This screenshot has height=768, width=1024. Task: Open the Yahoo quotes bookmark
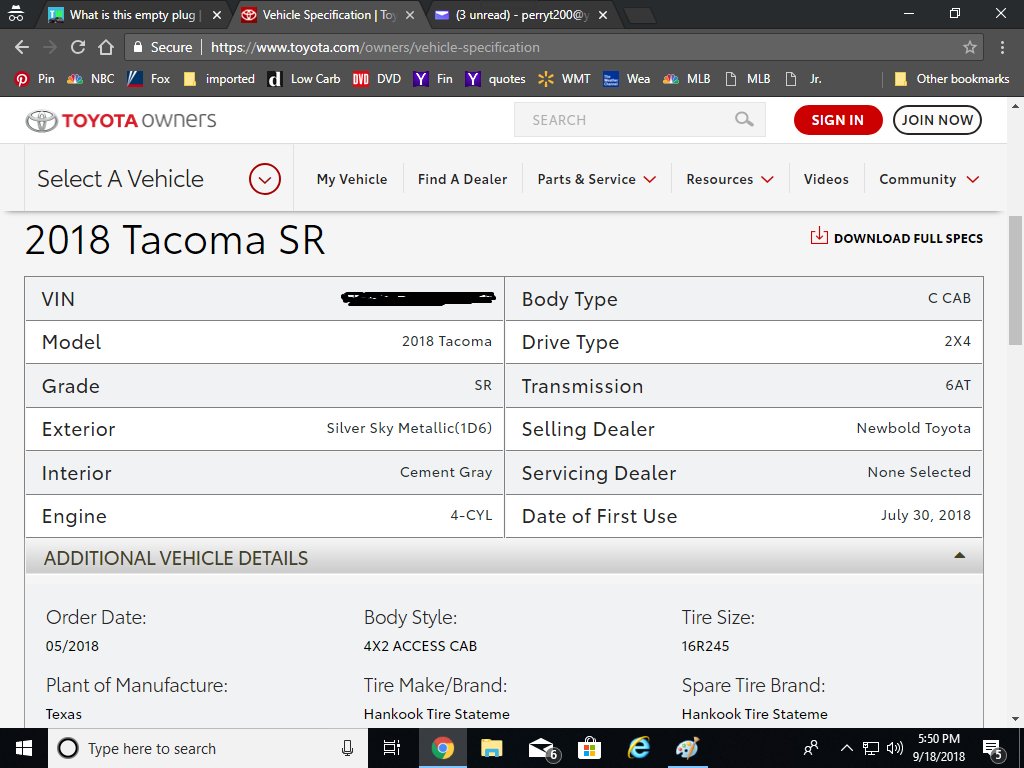pyautogui.click(x=495, y=79)
